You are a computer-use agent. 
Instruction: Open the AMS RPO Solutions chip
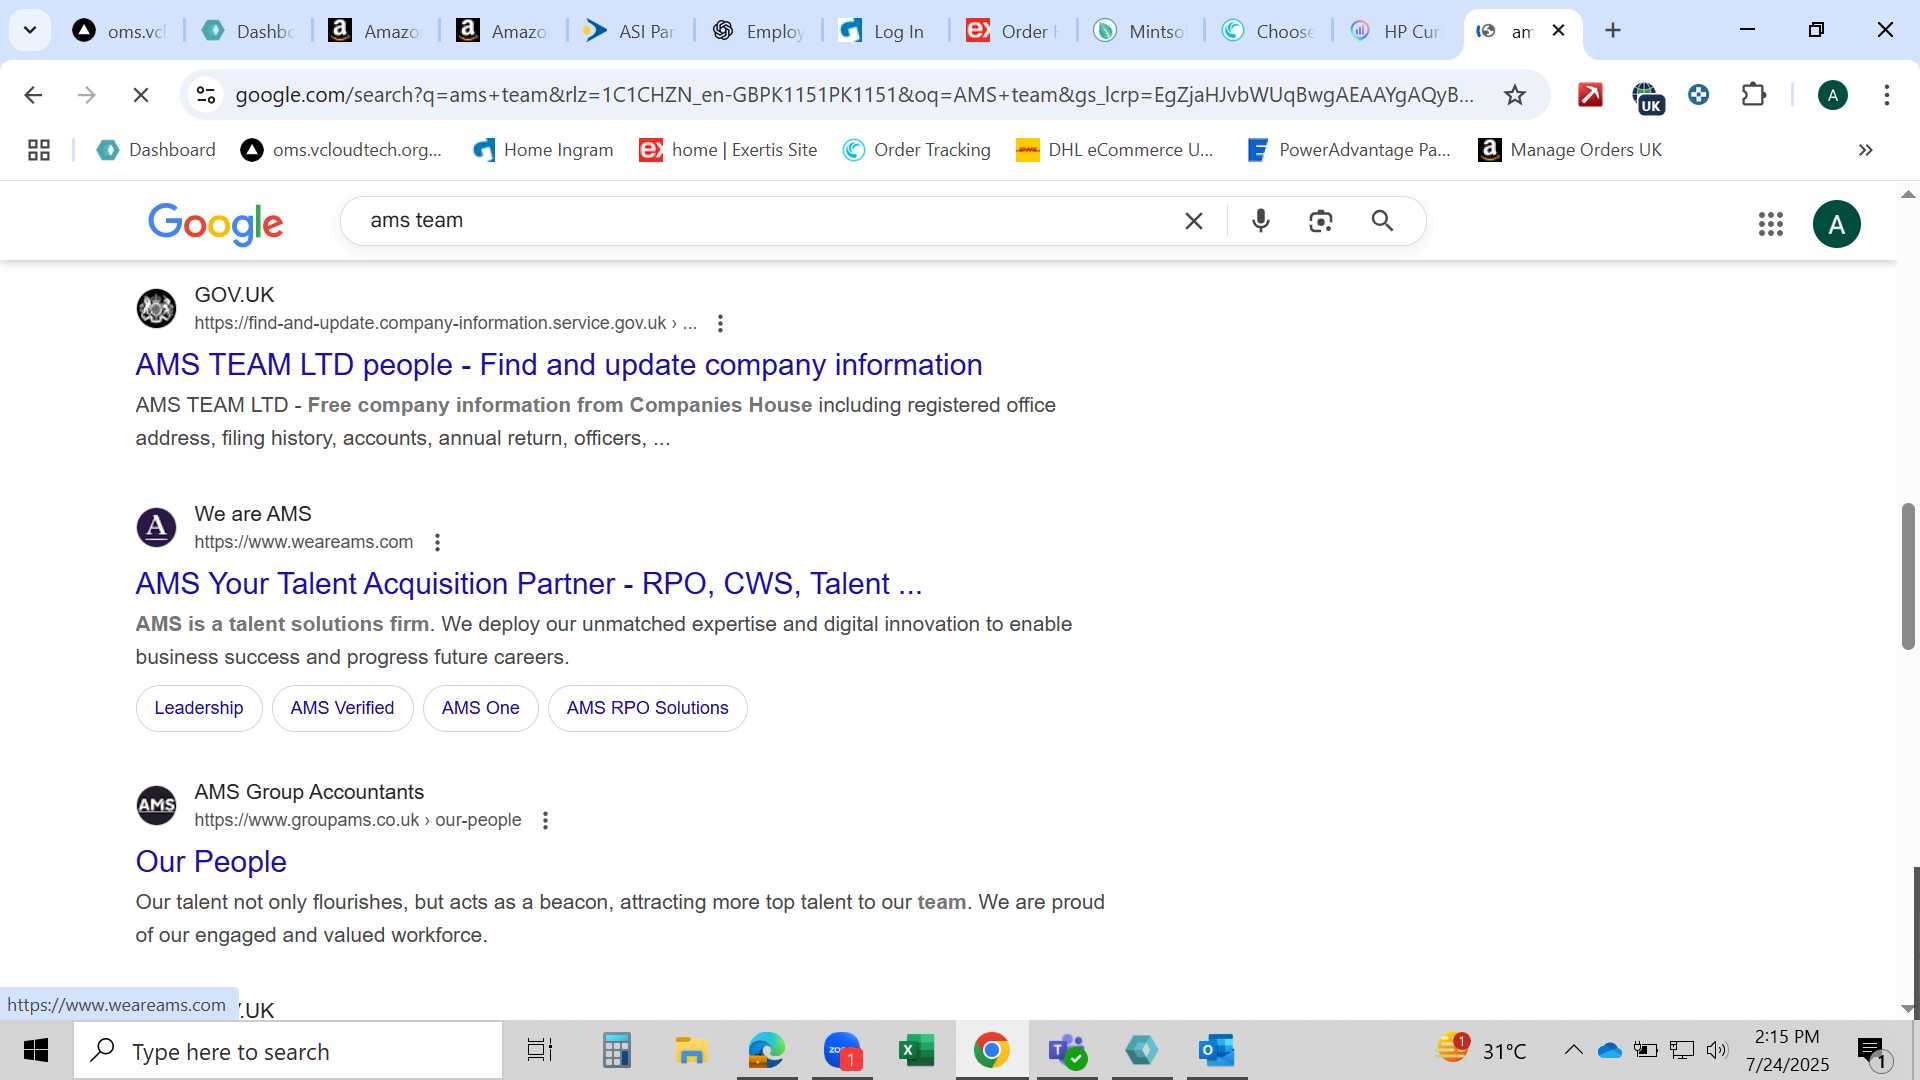(x=647, y=708)
